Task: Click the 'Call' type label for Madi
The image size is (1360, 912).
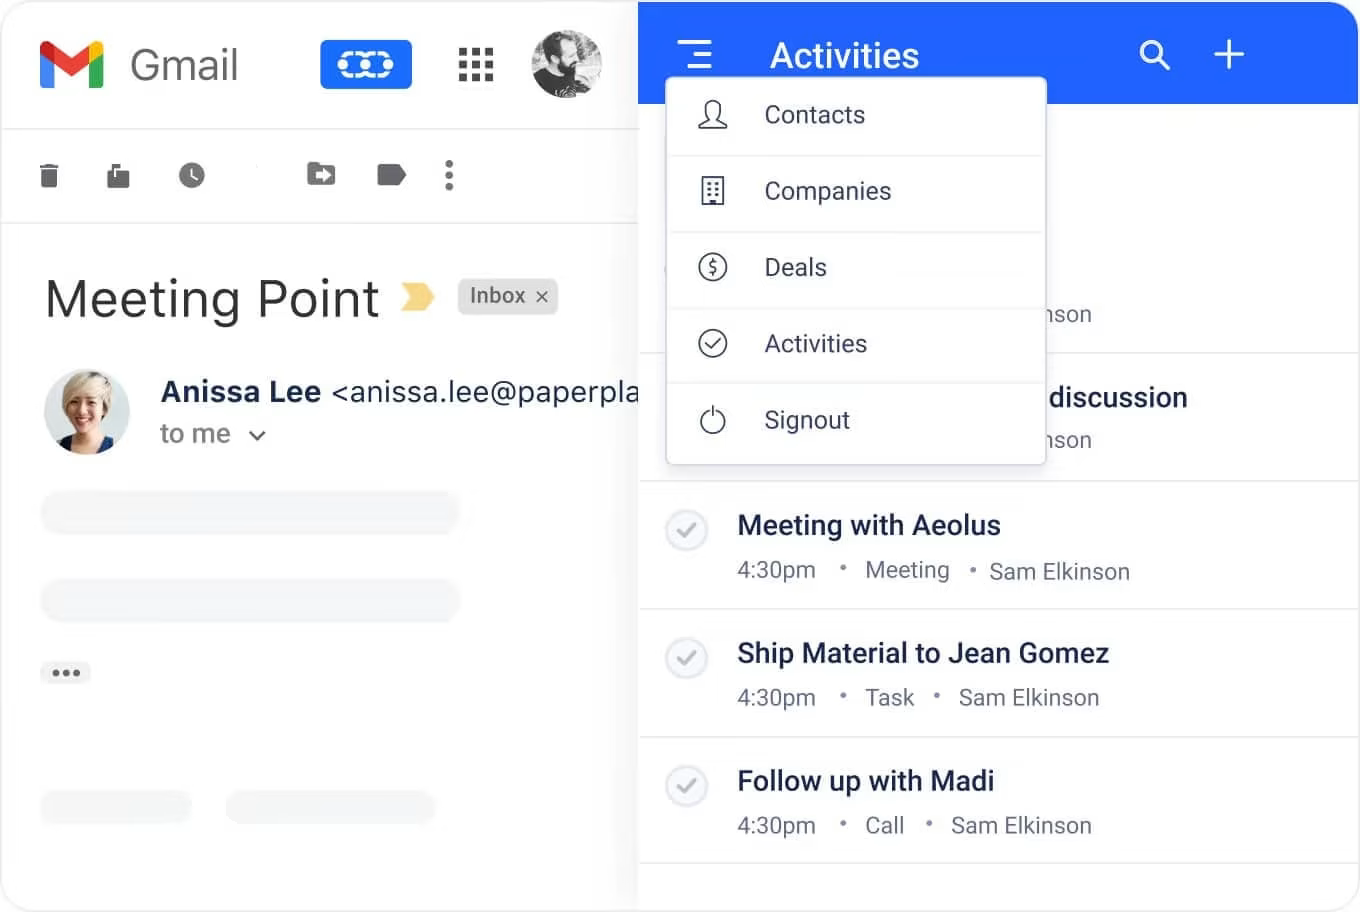Action: point(884,826)
